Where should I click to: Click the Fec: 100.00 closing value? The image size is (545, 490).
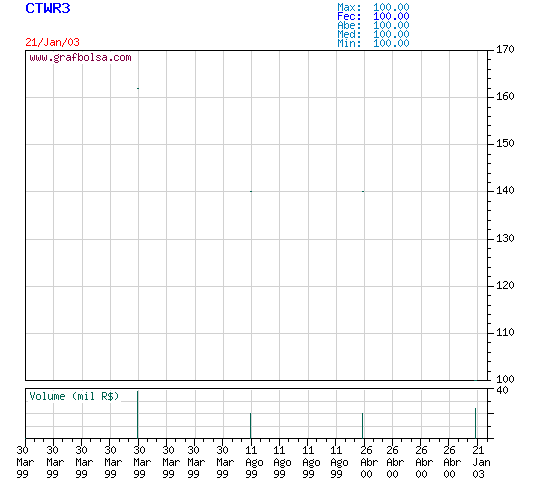pos(373,16)
